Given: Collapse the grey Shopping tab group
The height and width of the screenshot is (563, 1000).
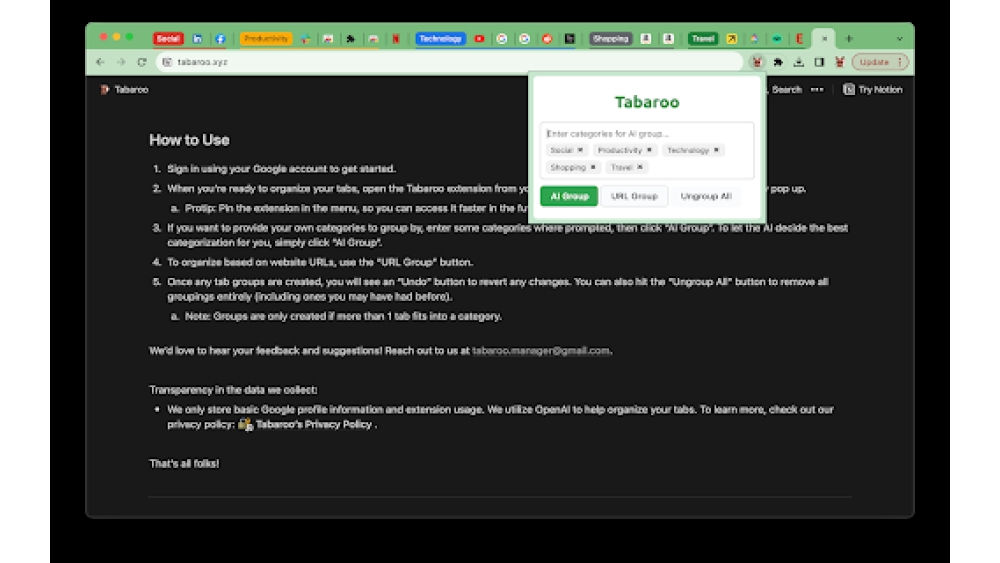Looking at the screenshot, I should coord(610,39).
